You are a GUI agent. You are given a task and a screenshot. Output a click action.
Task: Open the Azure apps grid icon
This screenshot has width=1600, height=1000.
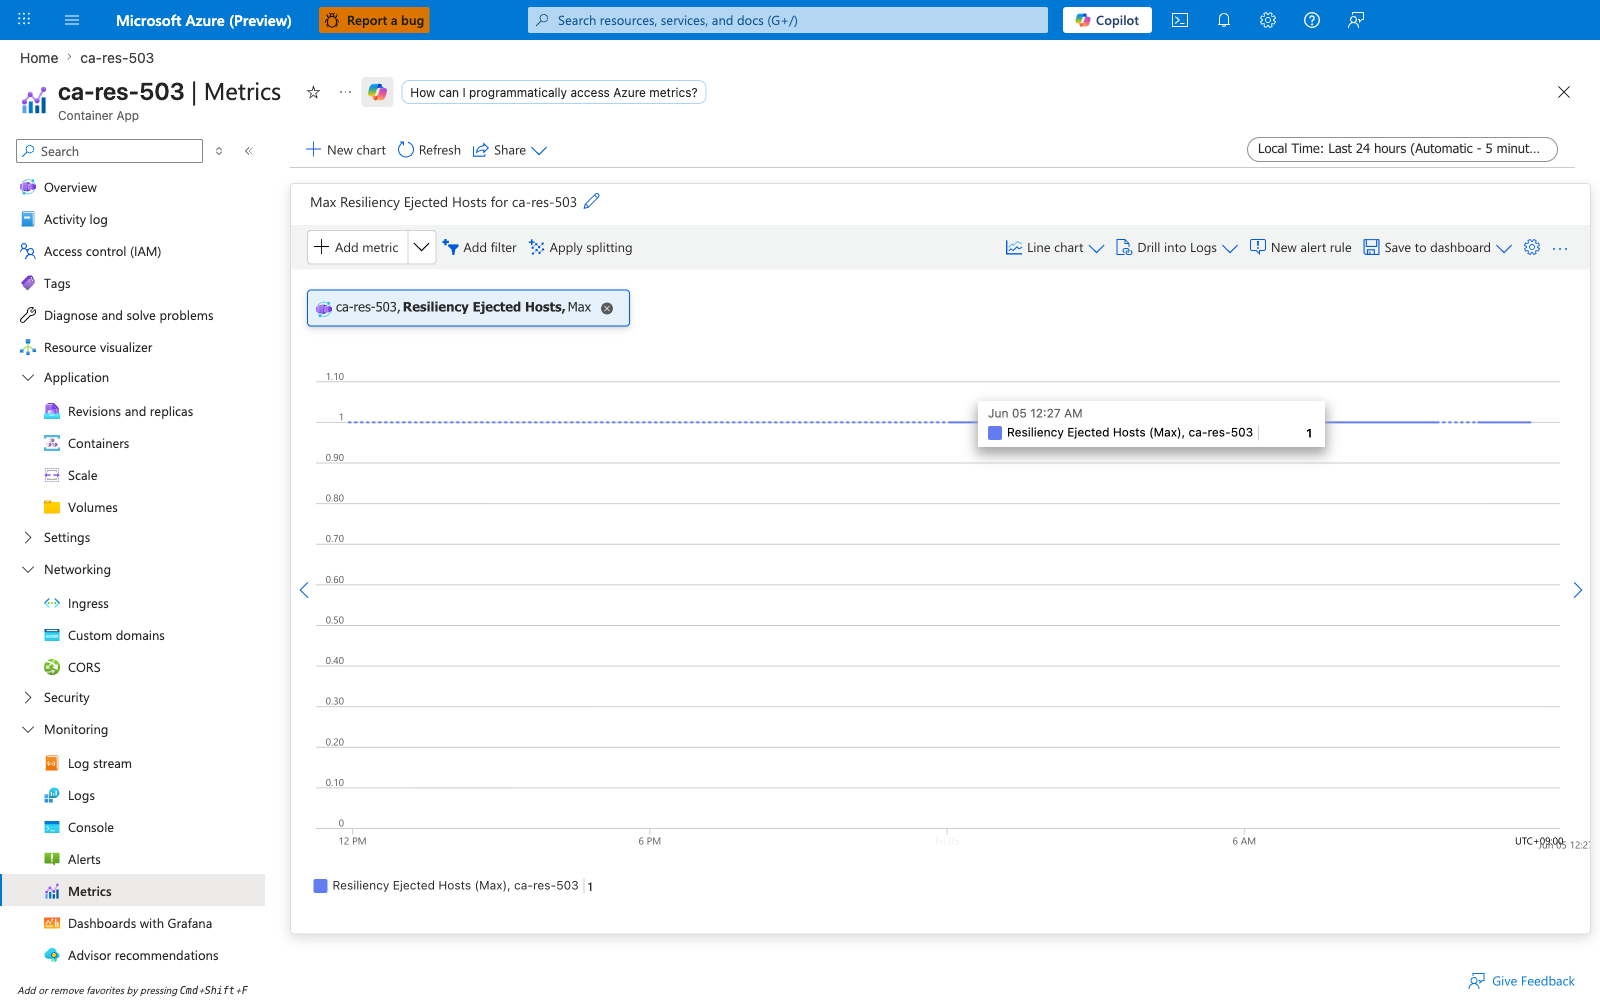[24, 20]
